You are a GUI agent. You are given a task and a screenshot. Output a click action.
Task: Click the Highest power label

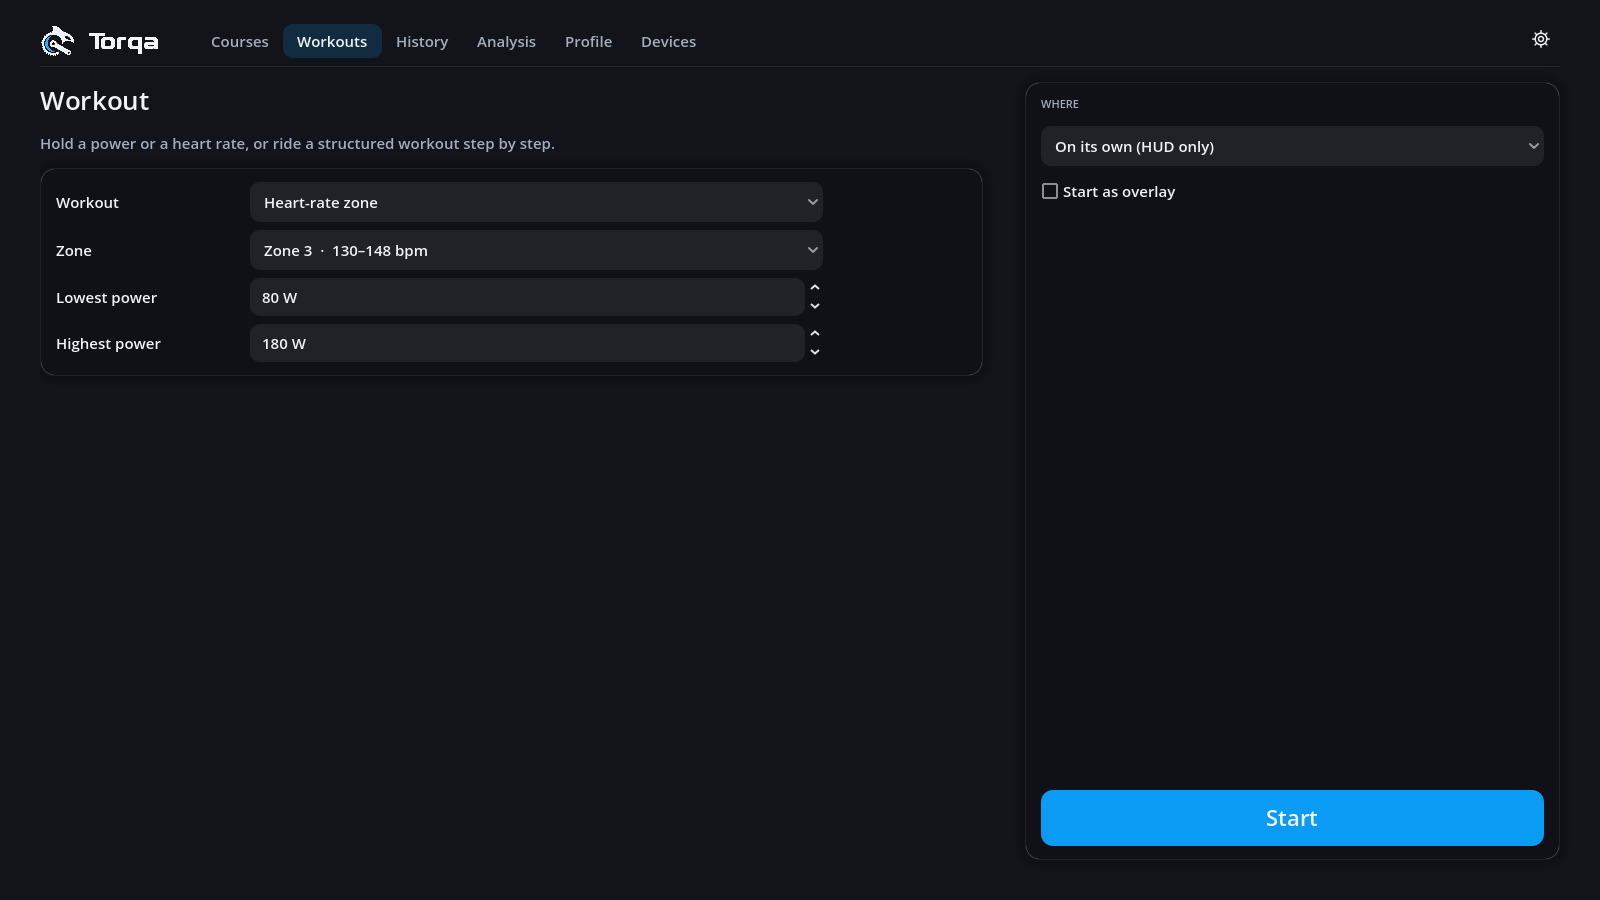pos(108,343)
